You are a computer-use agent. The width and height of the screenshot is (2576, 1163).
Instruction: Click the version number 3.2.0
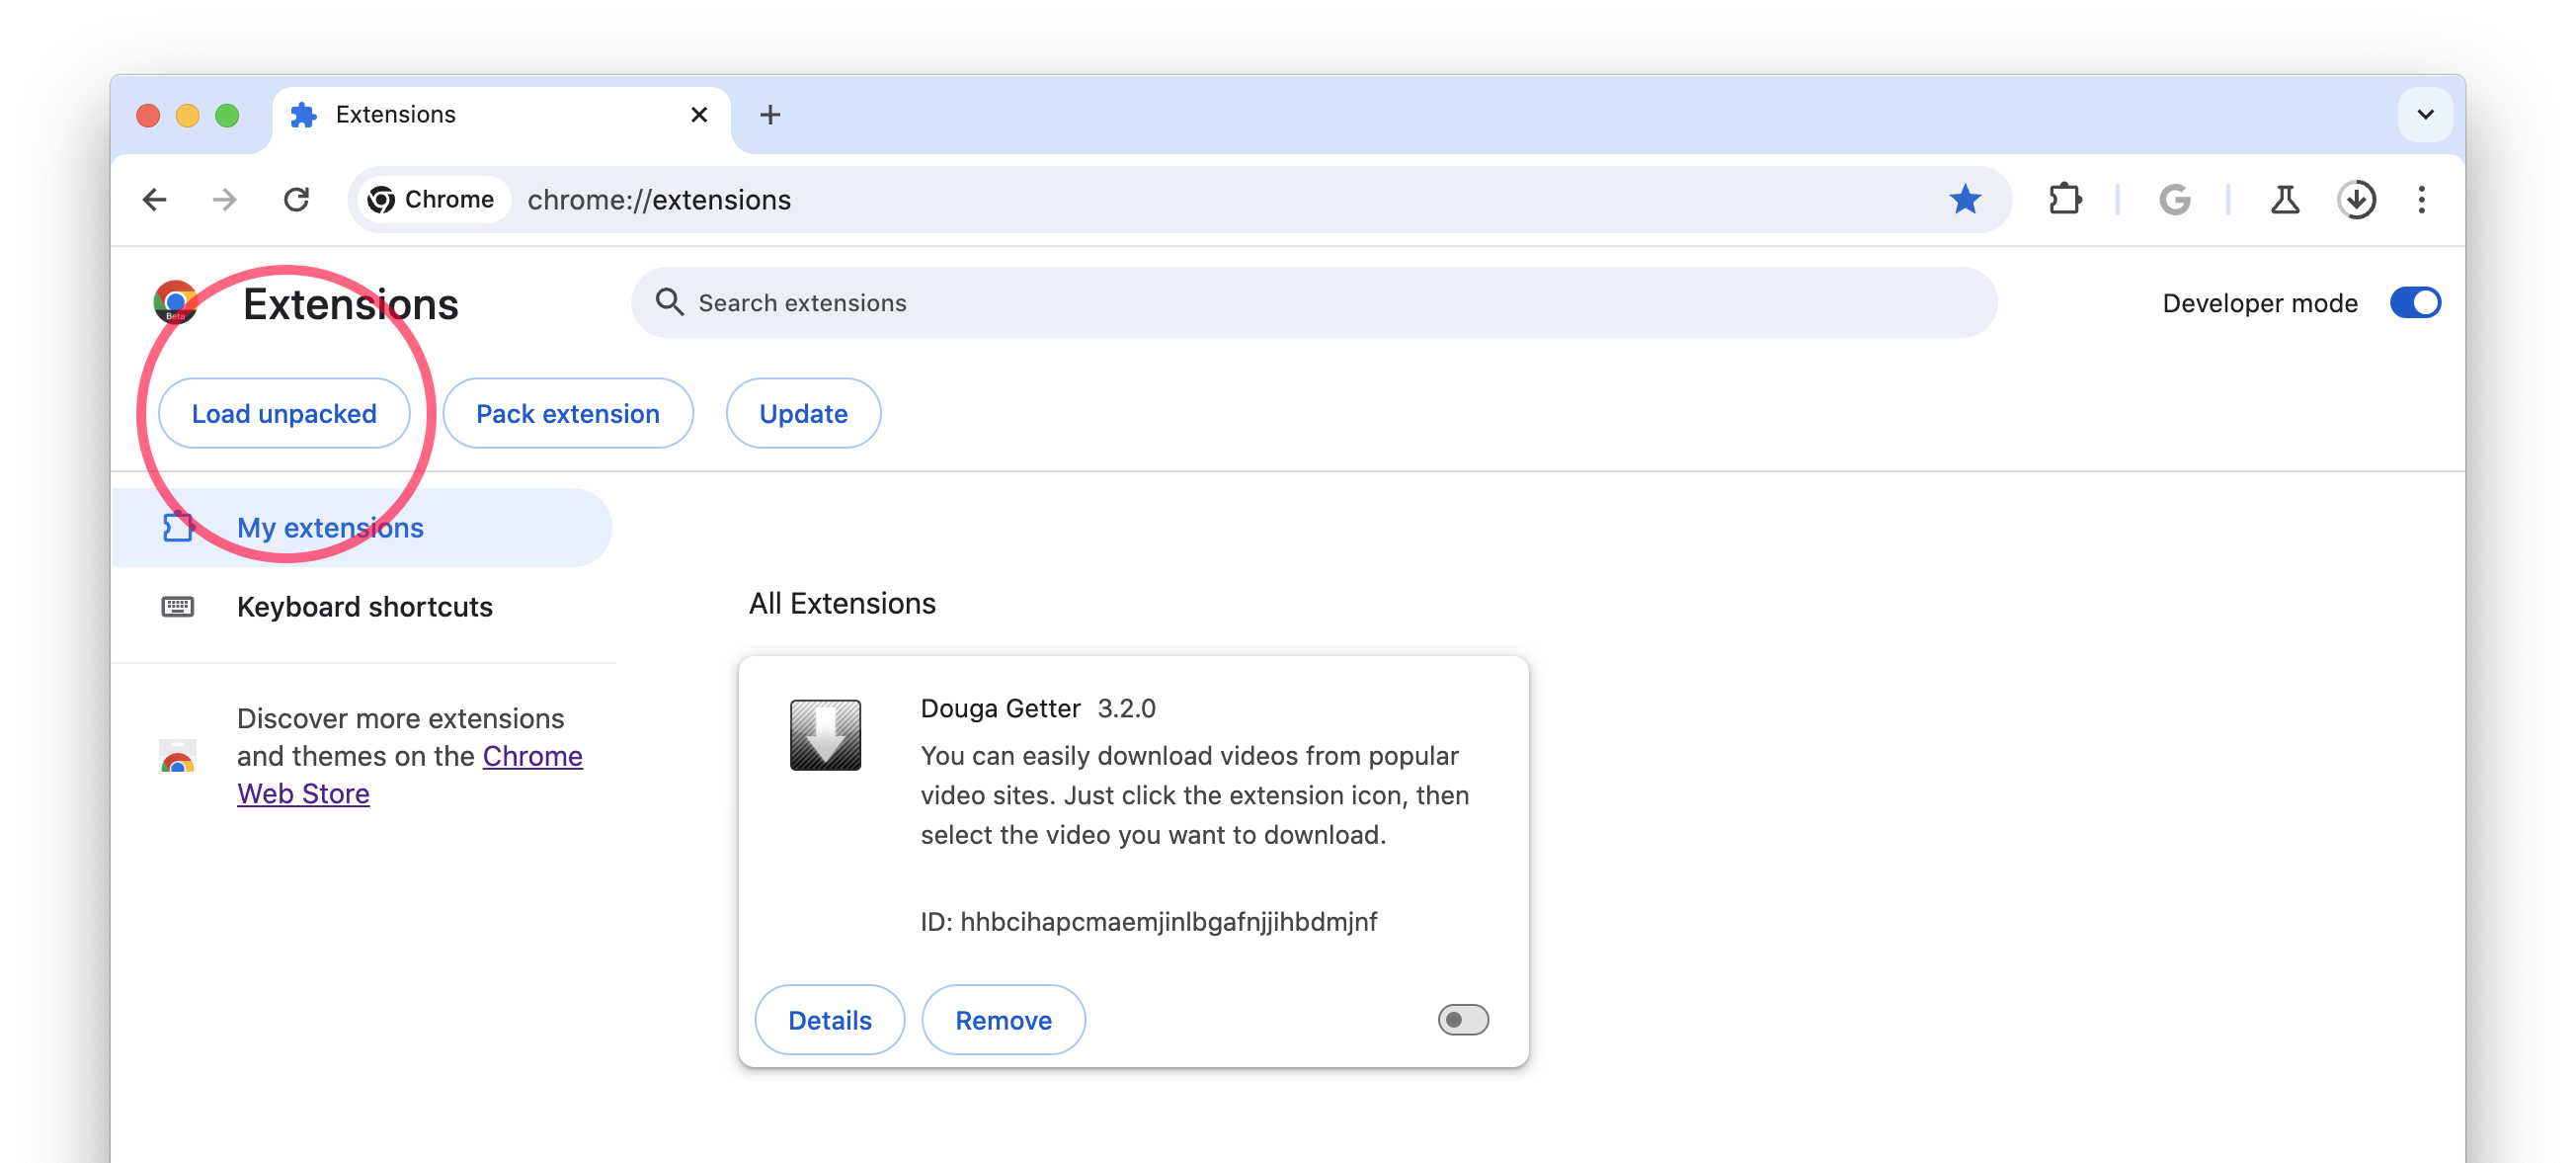click(1126, 708)
